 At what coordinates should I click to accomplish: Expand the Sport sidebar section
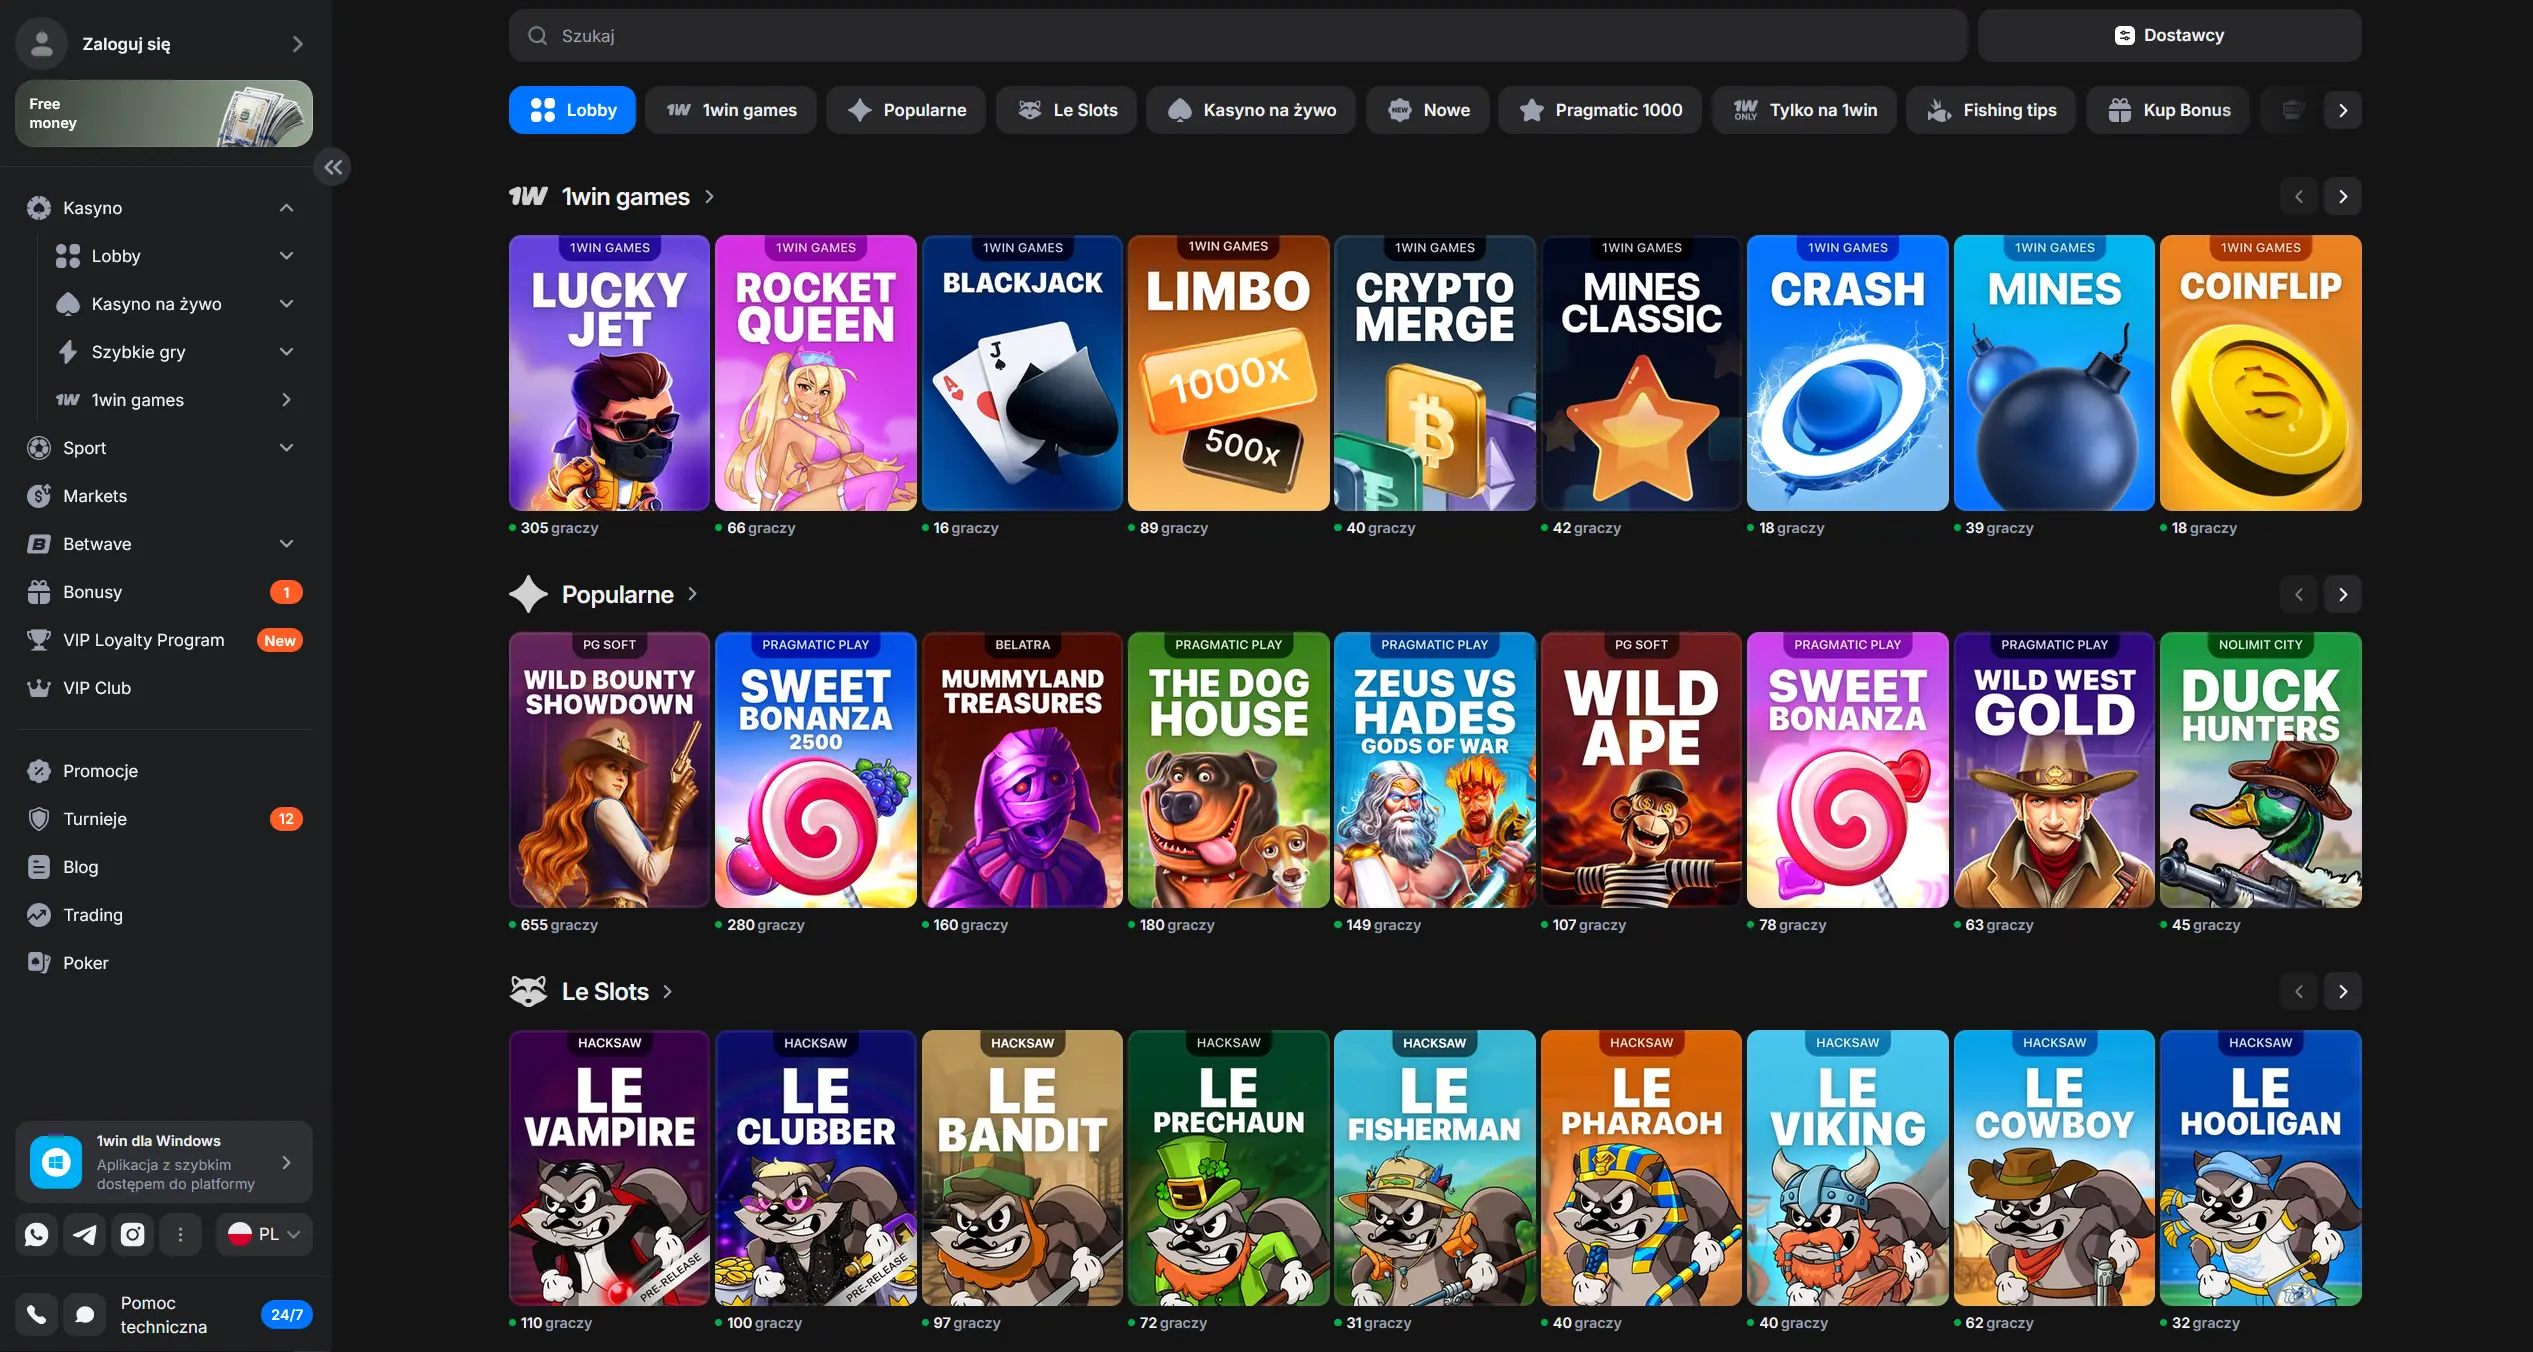[286, 448]
